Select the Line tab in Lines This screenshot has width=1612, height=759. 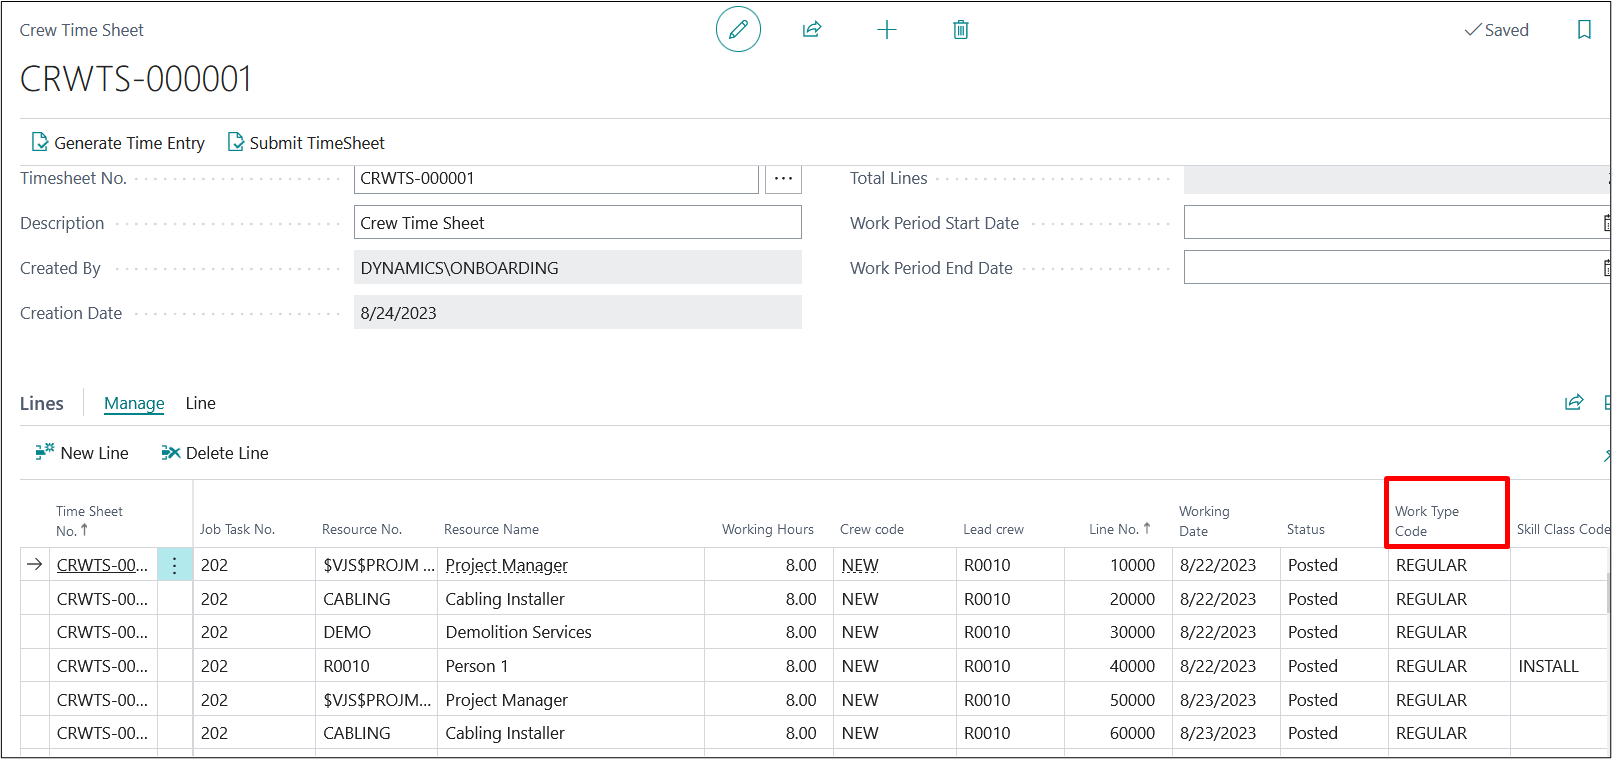tap(200, 403)
